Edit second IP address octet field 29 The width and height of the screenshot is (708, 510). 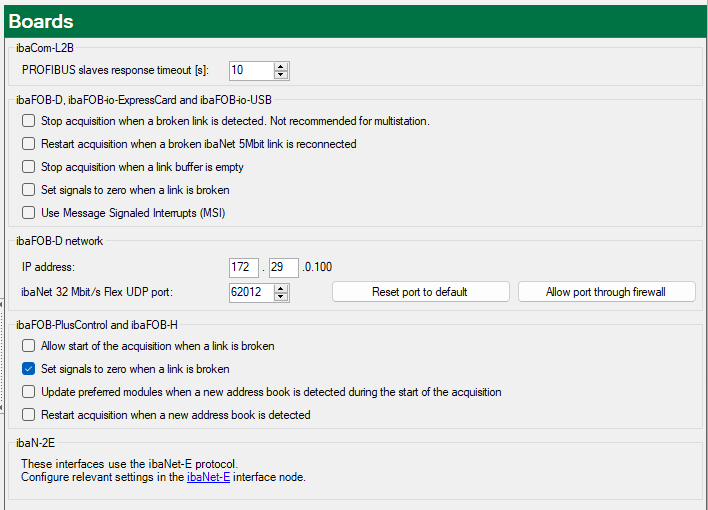(x=284, y=267)
